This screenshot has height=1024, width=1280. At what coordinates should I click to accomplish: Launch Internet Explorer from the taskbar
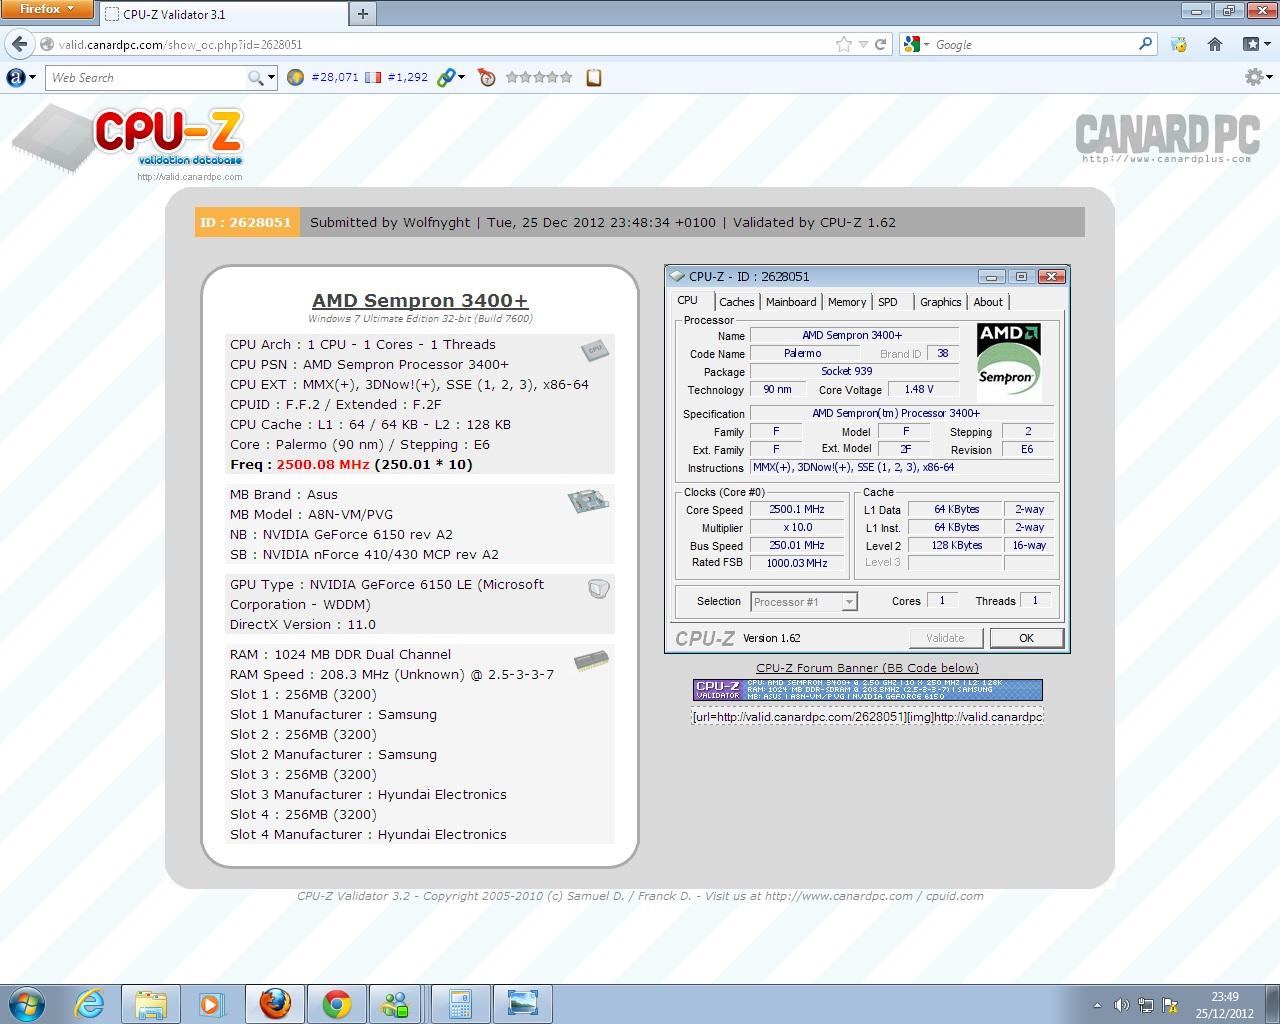[x=90, y=1004]
